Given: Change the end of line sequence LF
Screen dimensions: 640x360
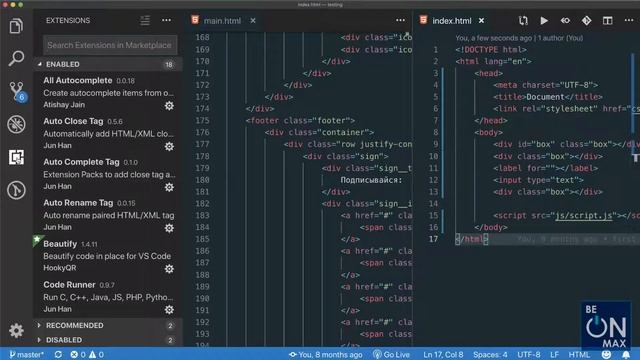Looking at the screenshot, I should (554, 354).
